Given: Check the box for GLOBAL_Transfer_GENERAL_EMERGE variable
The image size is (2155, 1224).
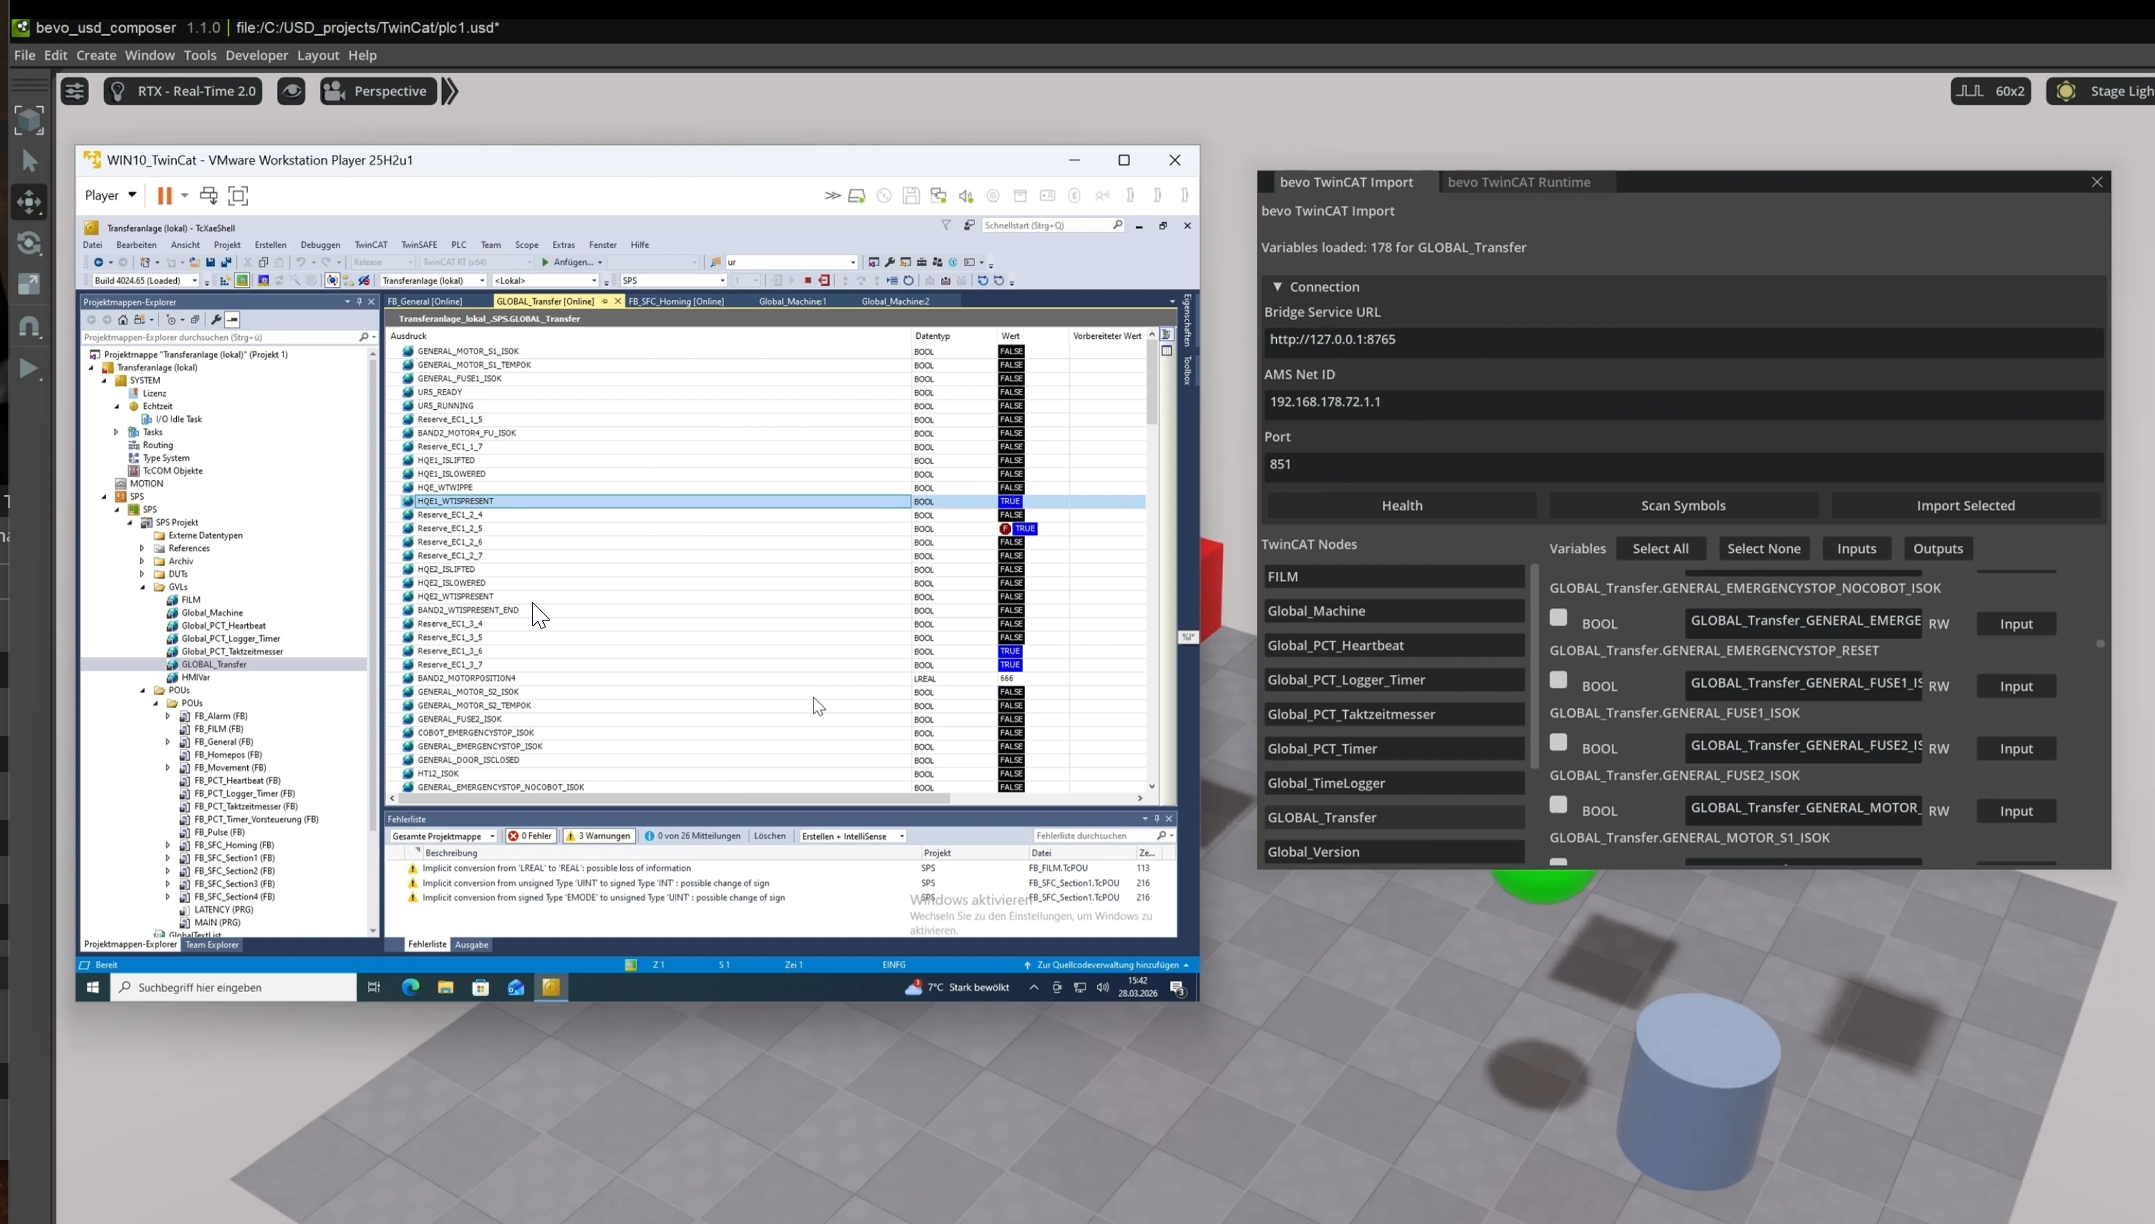Looking at the screenshot, I should (x=1558, y=618).
